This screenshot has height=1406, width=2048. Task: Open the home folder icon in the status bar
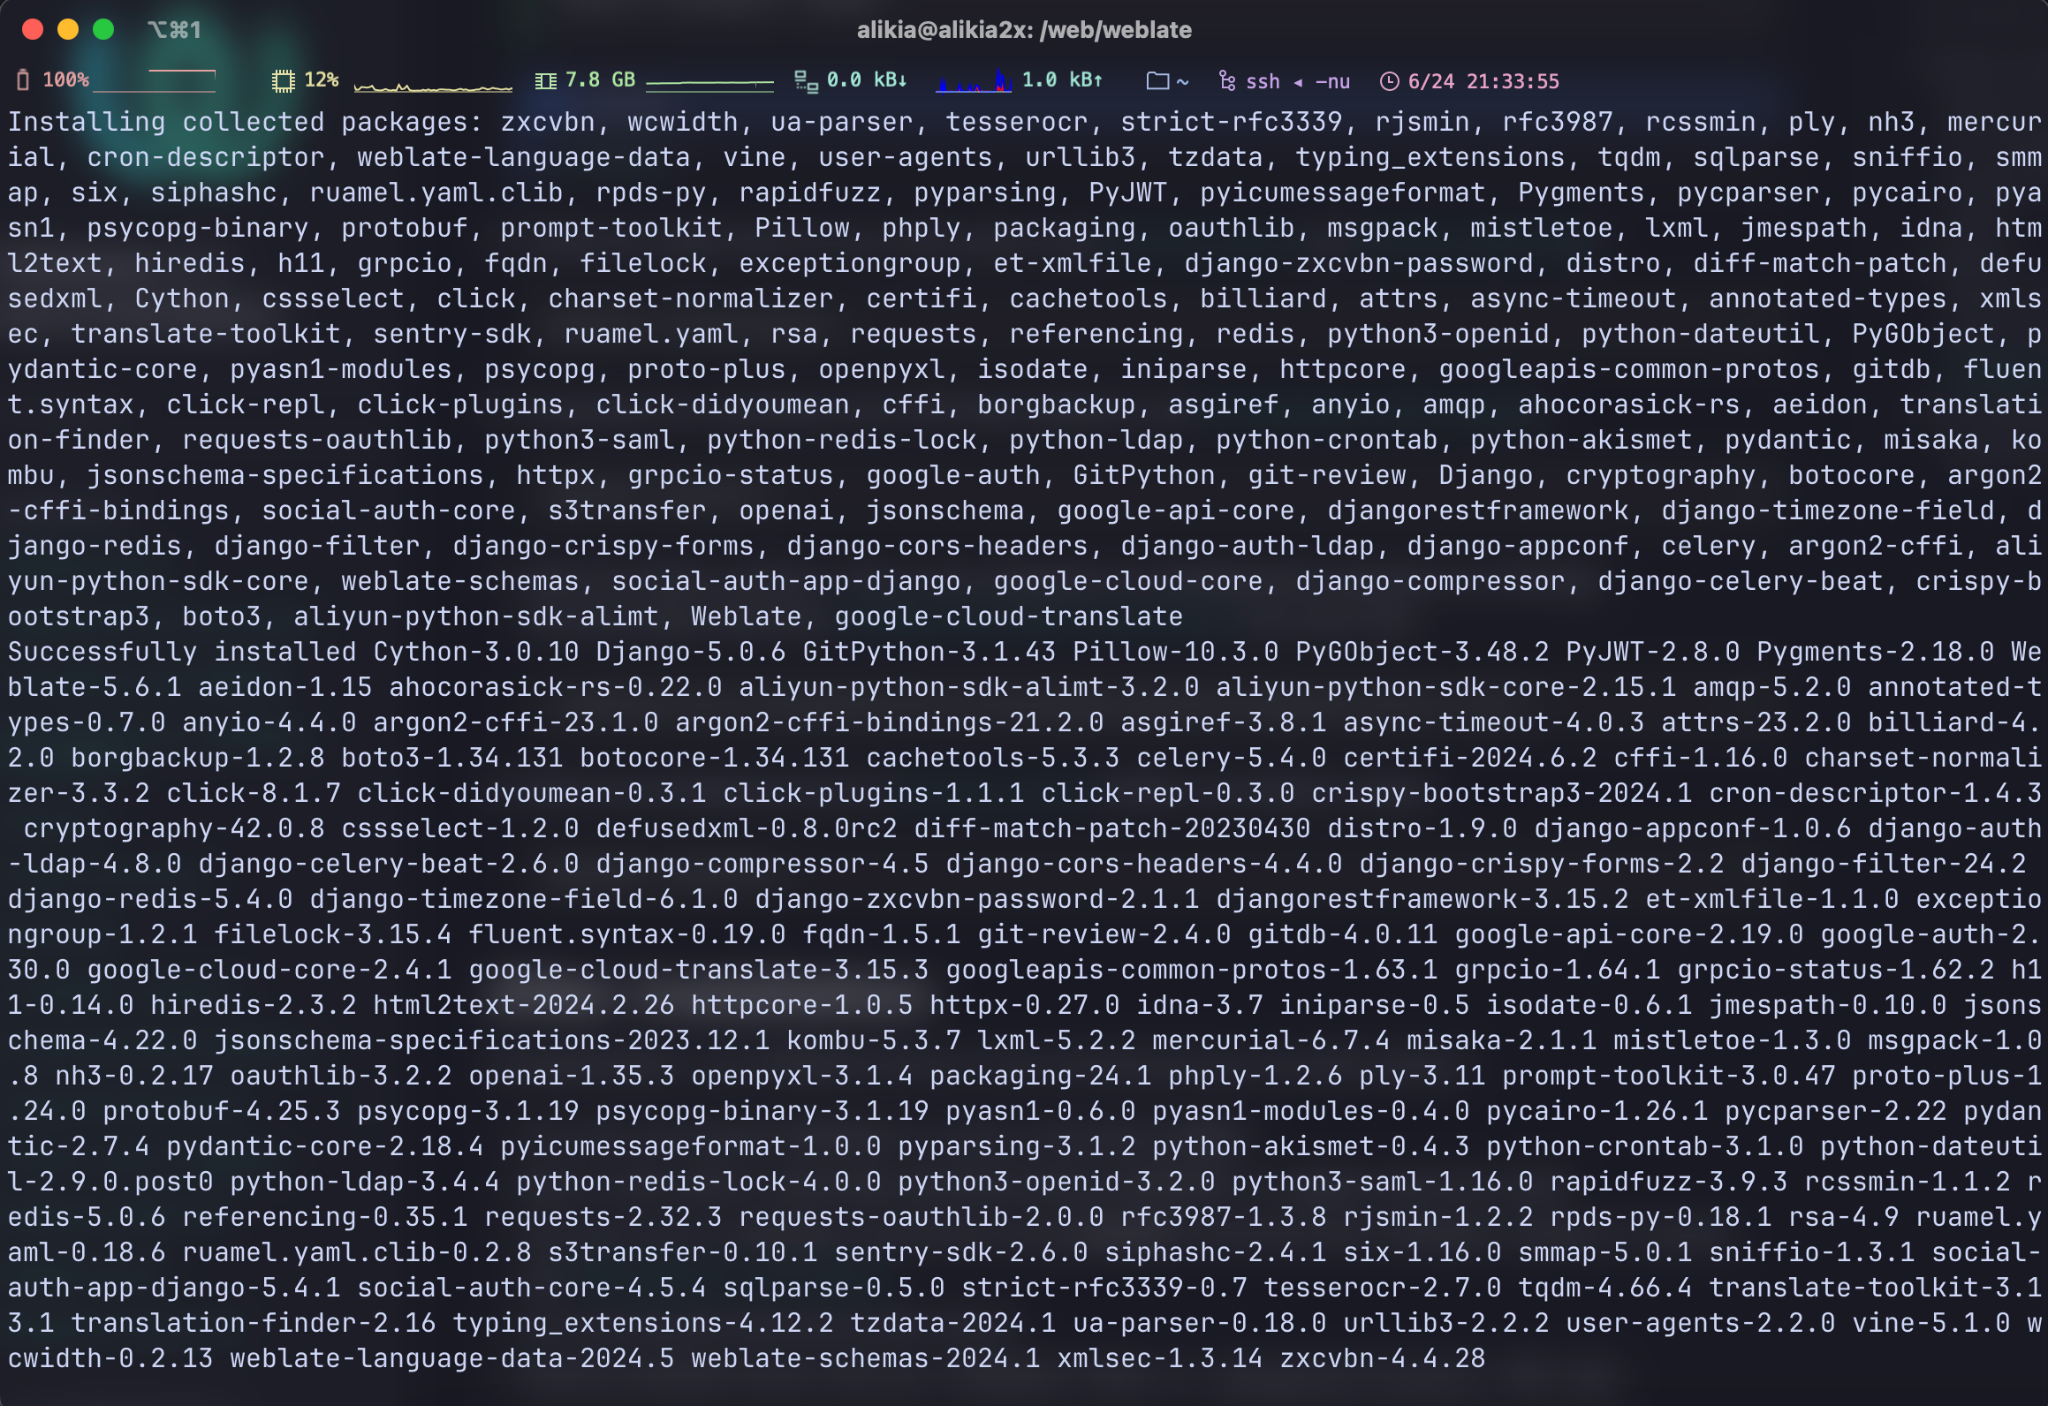(x=1160, y=80)
